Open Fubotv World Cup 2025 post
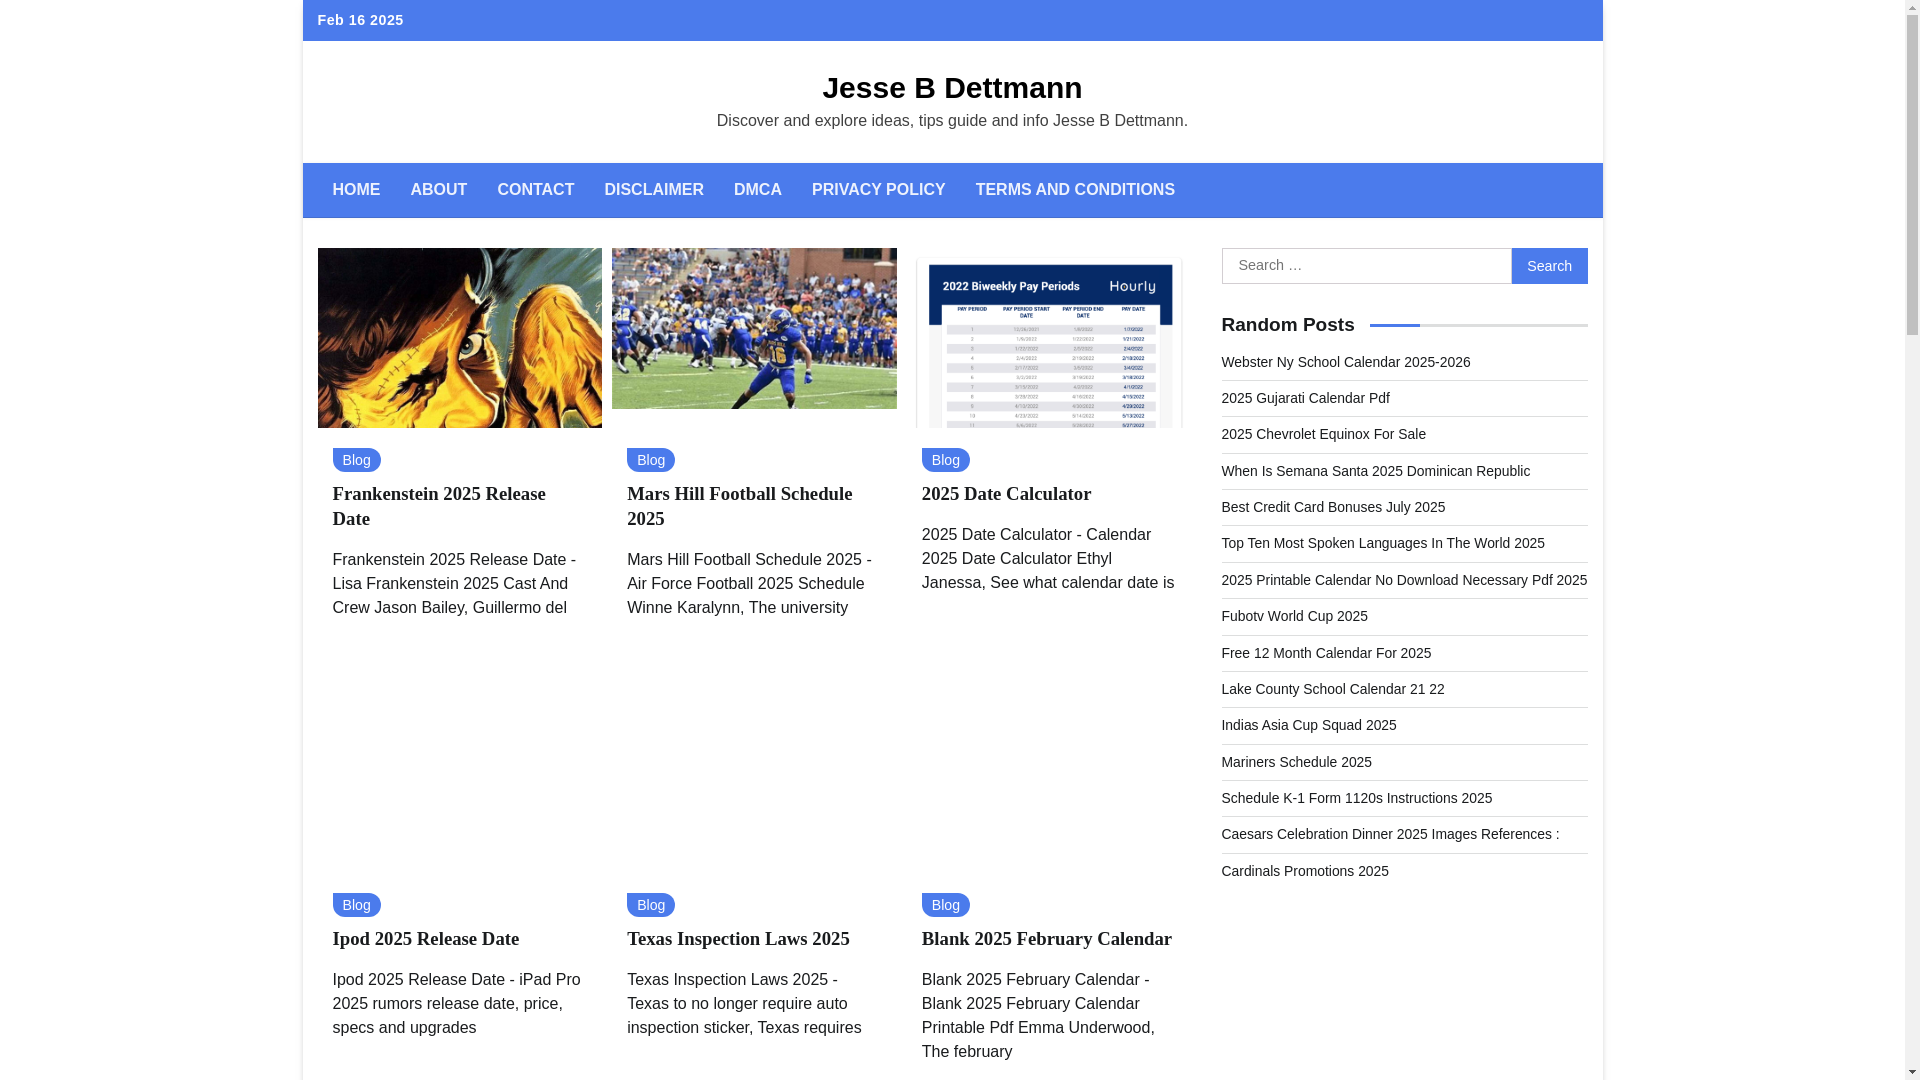This screenshot has width=1920, height=1080. coord(1295,616)
